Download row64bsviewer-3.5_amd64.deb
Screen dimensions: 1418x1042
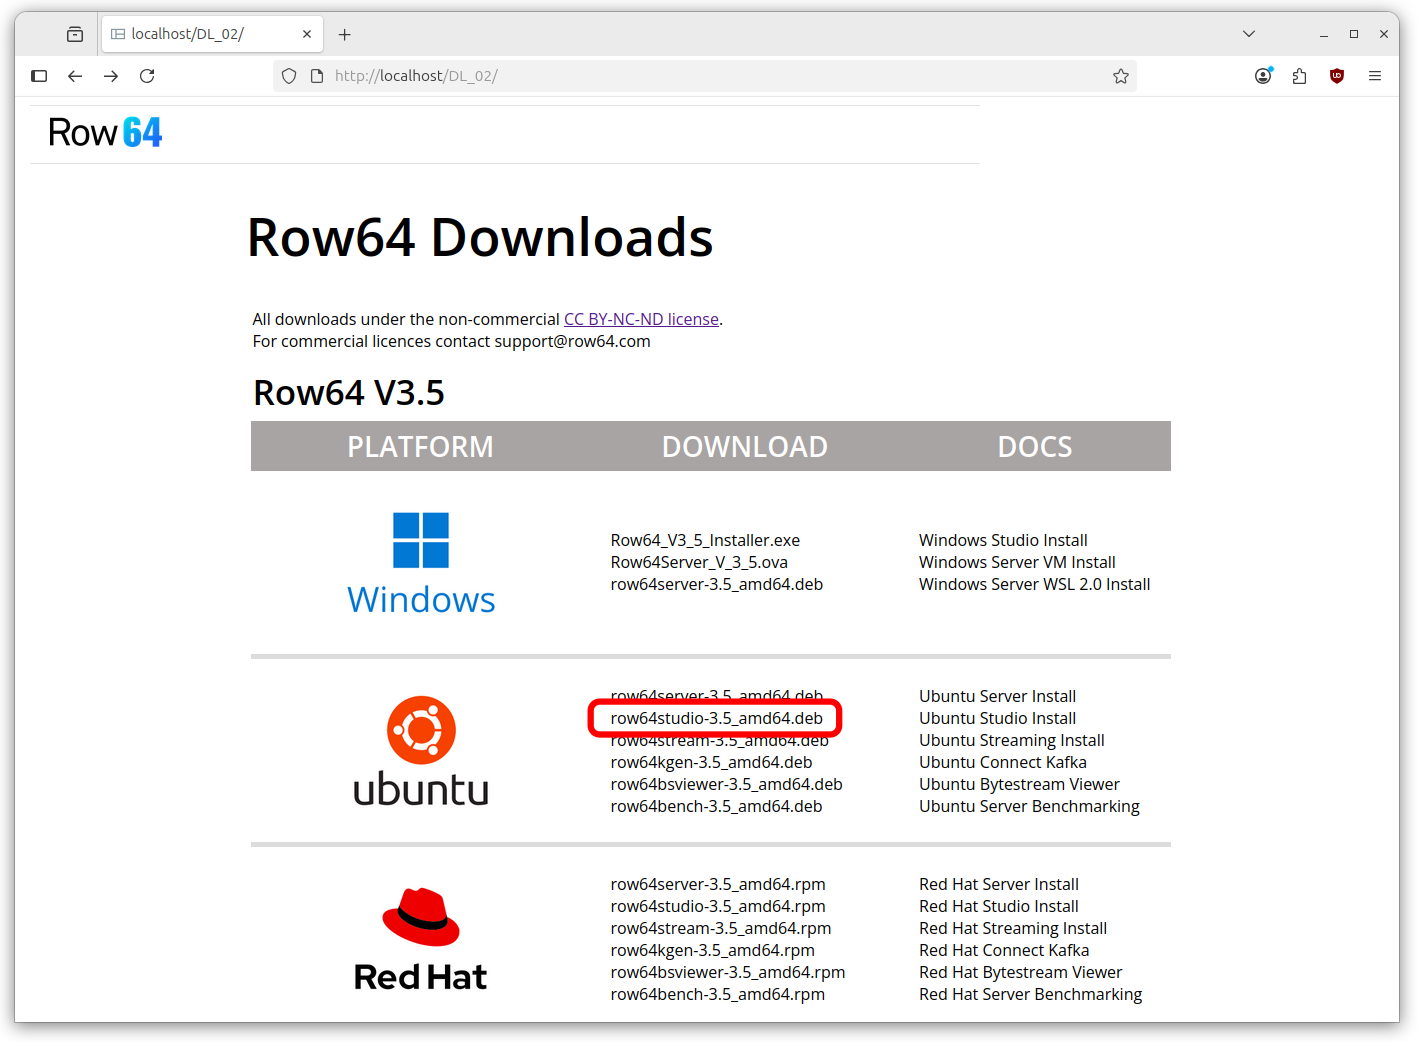726,784
